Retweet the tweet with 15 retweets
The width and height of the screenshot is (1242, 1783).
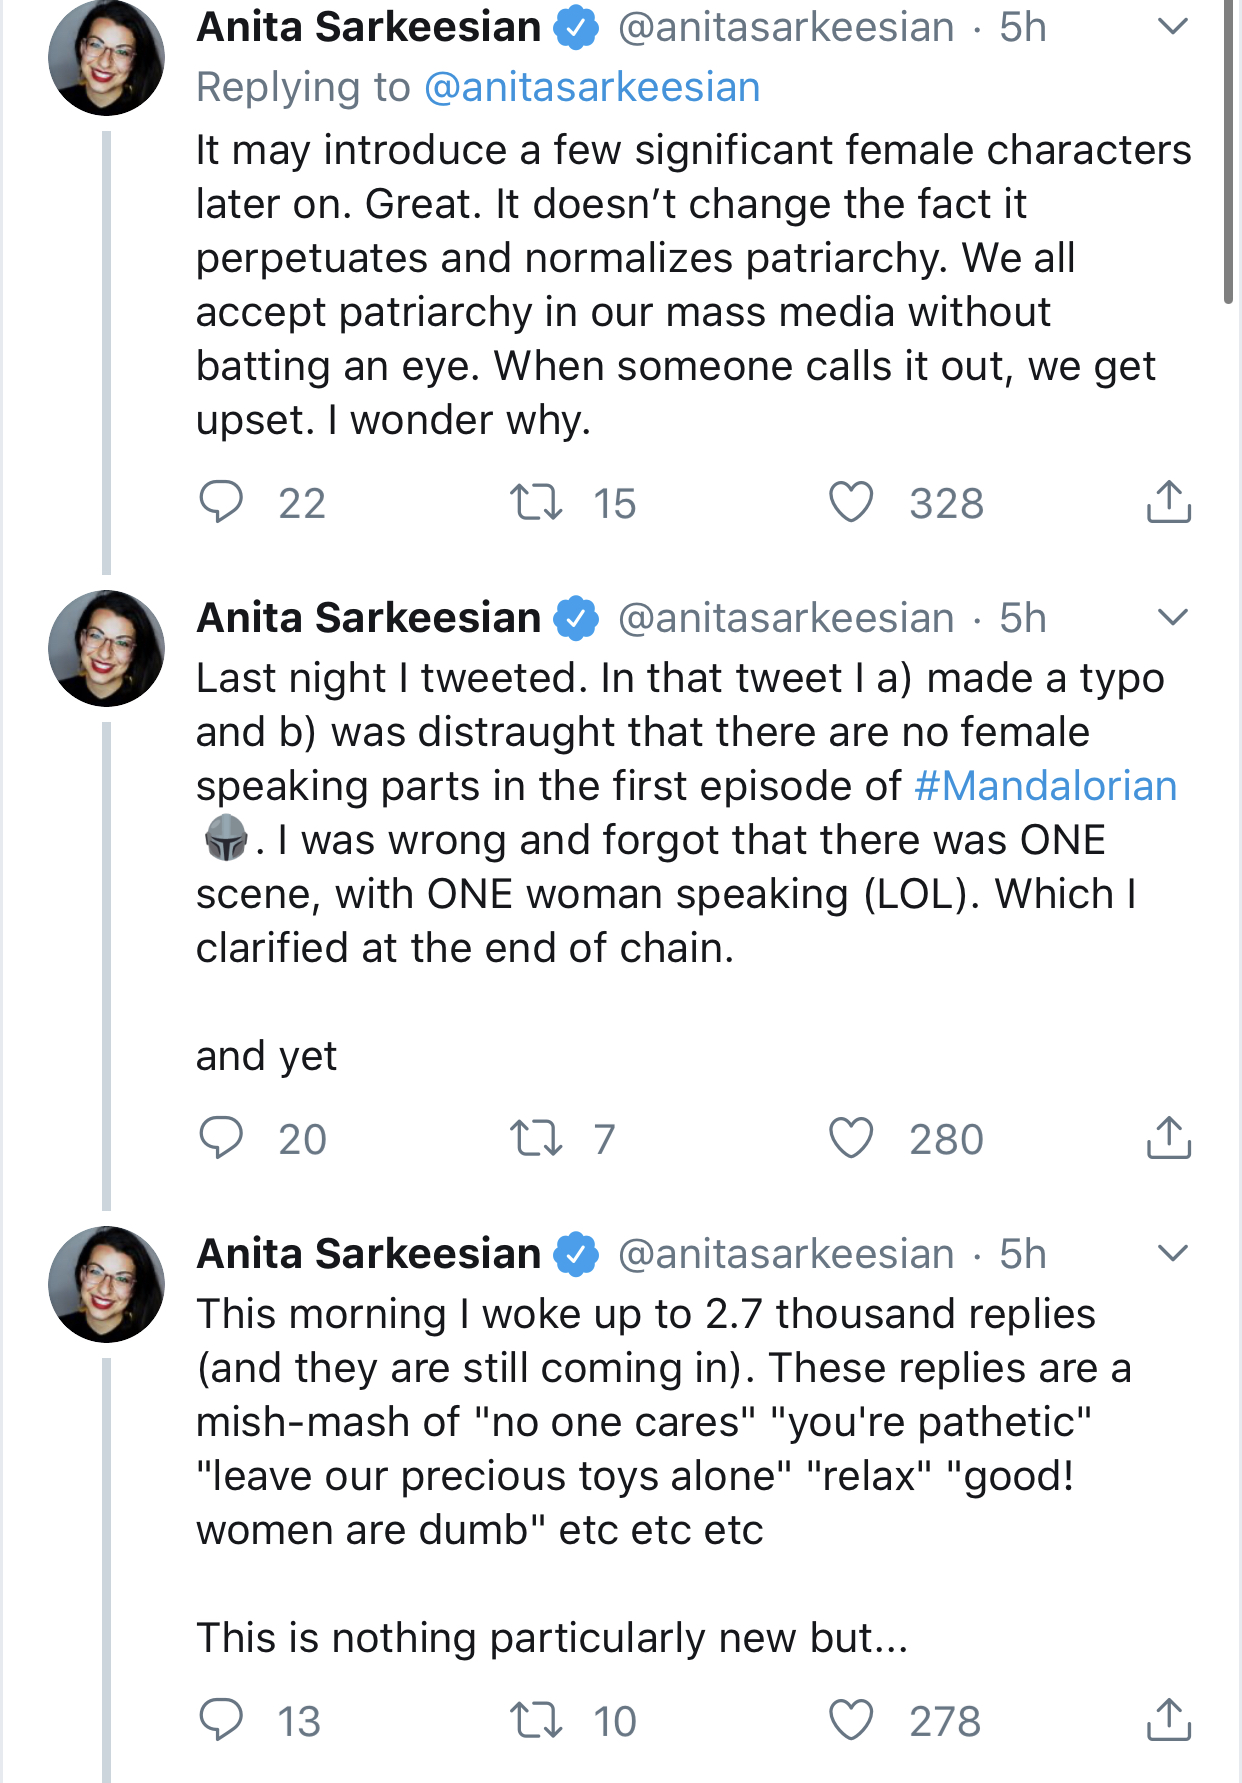(536, 502)
